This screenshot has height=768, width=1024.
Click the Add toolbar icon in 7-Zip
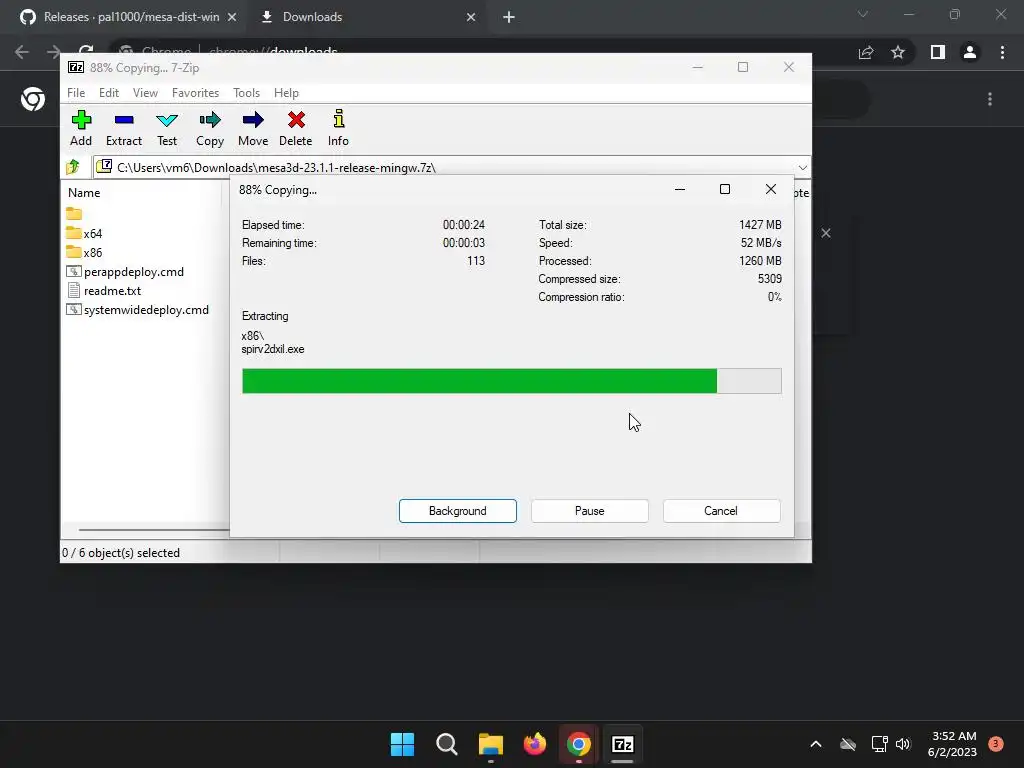[x=81, y=128]
